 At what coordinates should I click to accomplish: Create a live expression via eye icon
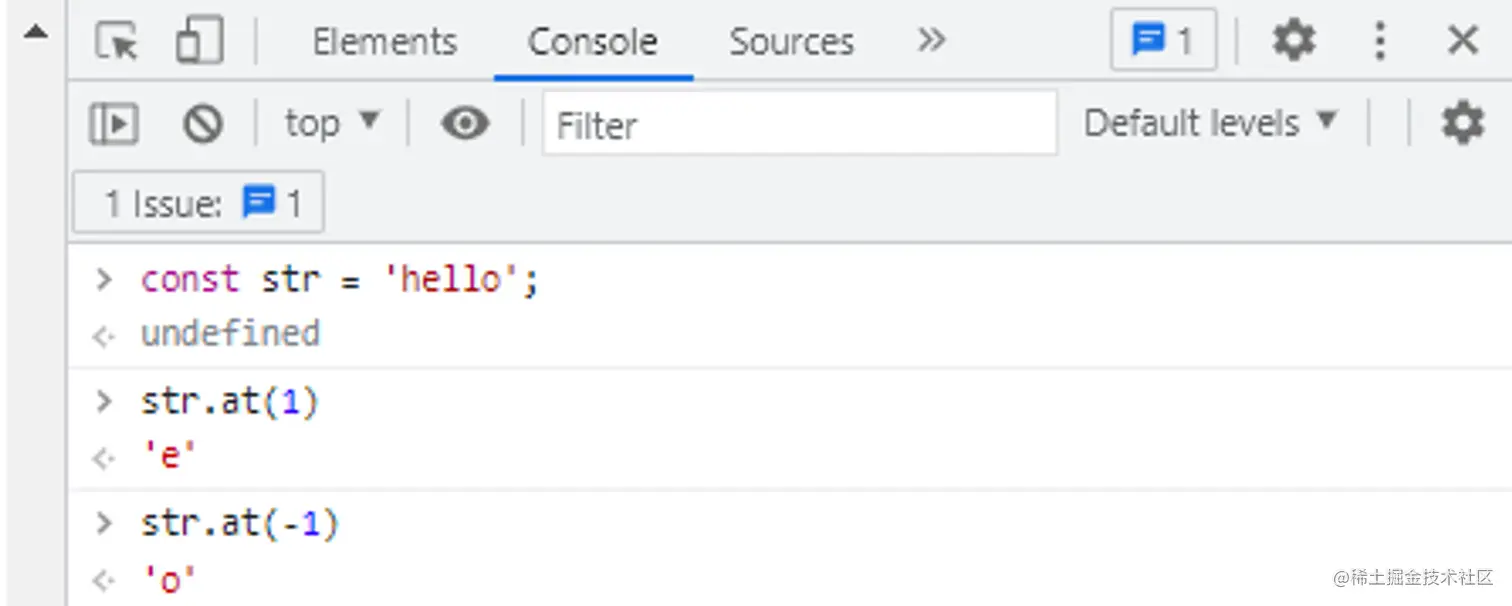465,124
